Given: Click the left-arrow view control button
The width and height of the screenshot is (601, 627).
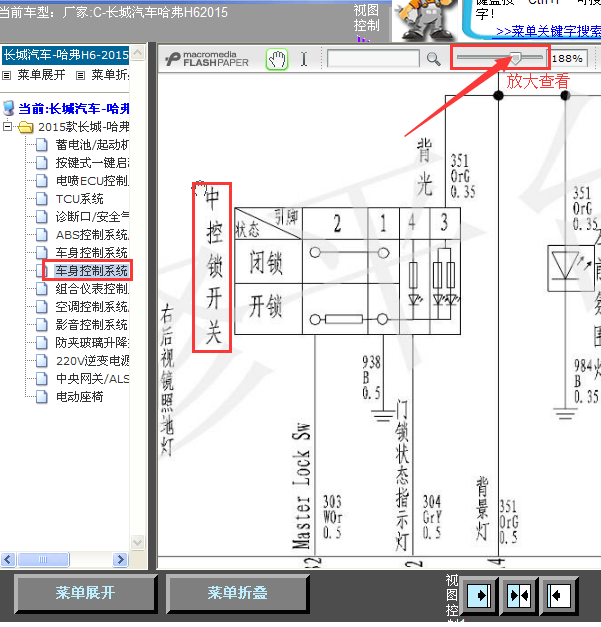Looking at the screenshot, I should [x=559, y=596].
